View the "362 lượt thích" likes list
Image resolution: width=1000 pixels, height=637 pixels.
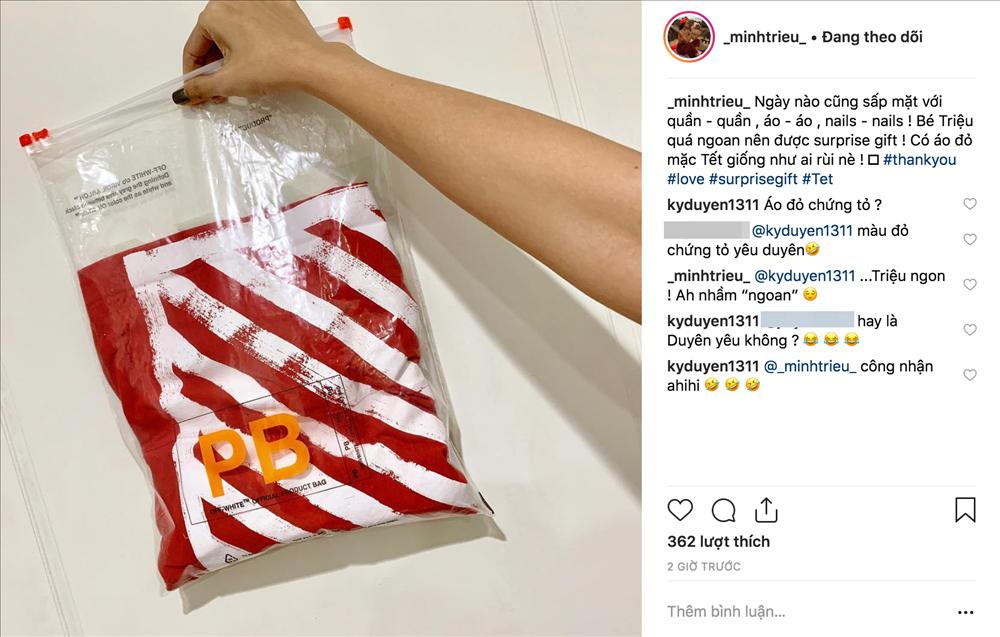[718, 541]
